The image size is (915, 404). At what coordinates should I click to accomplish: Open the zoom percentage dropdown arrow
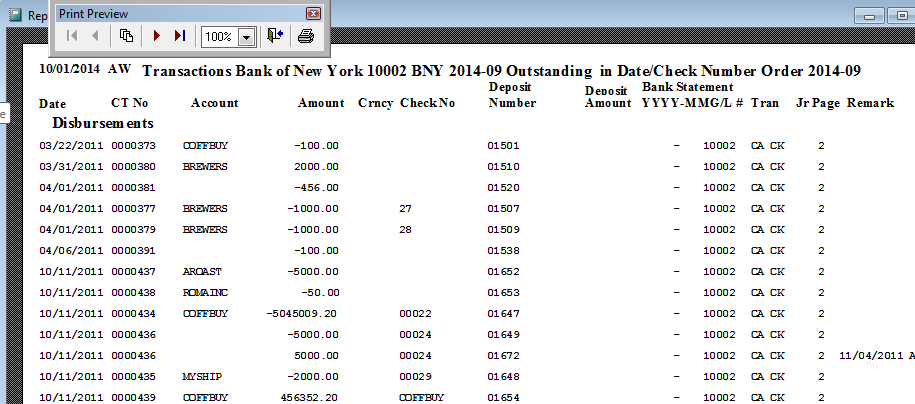pyautogui.click(x=247, y=37)
